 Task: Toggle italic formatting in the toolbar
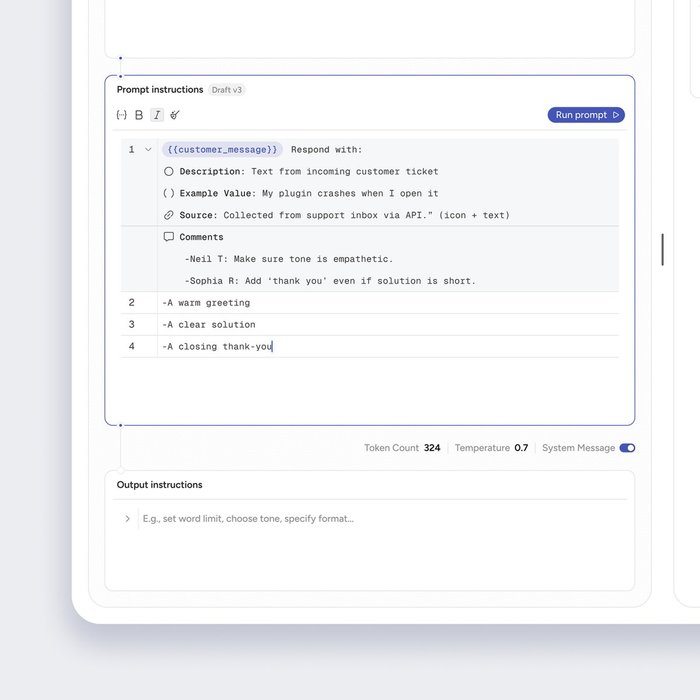coord(157,115)
